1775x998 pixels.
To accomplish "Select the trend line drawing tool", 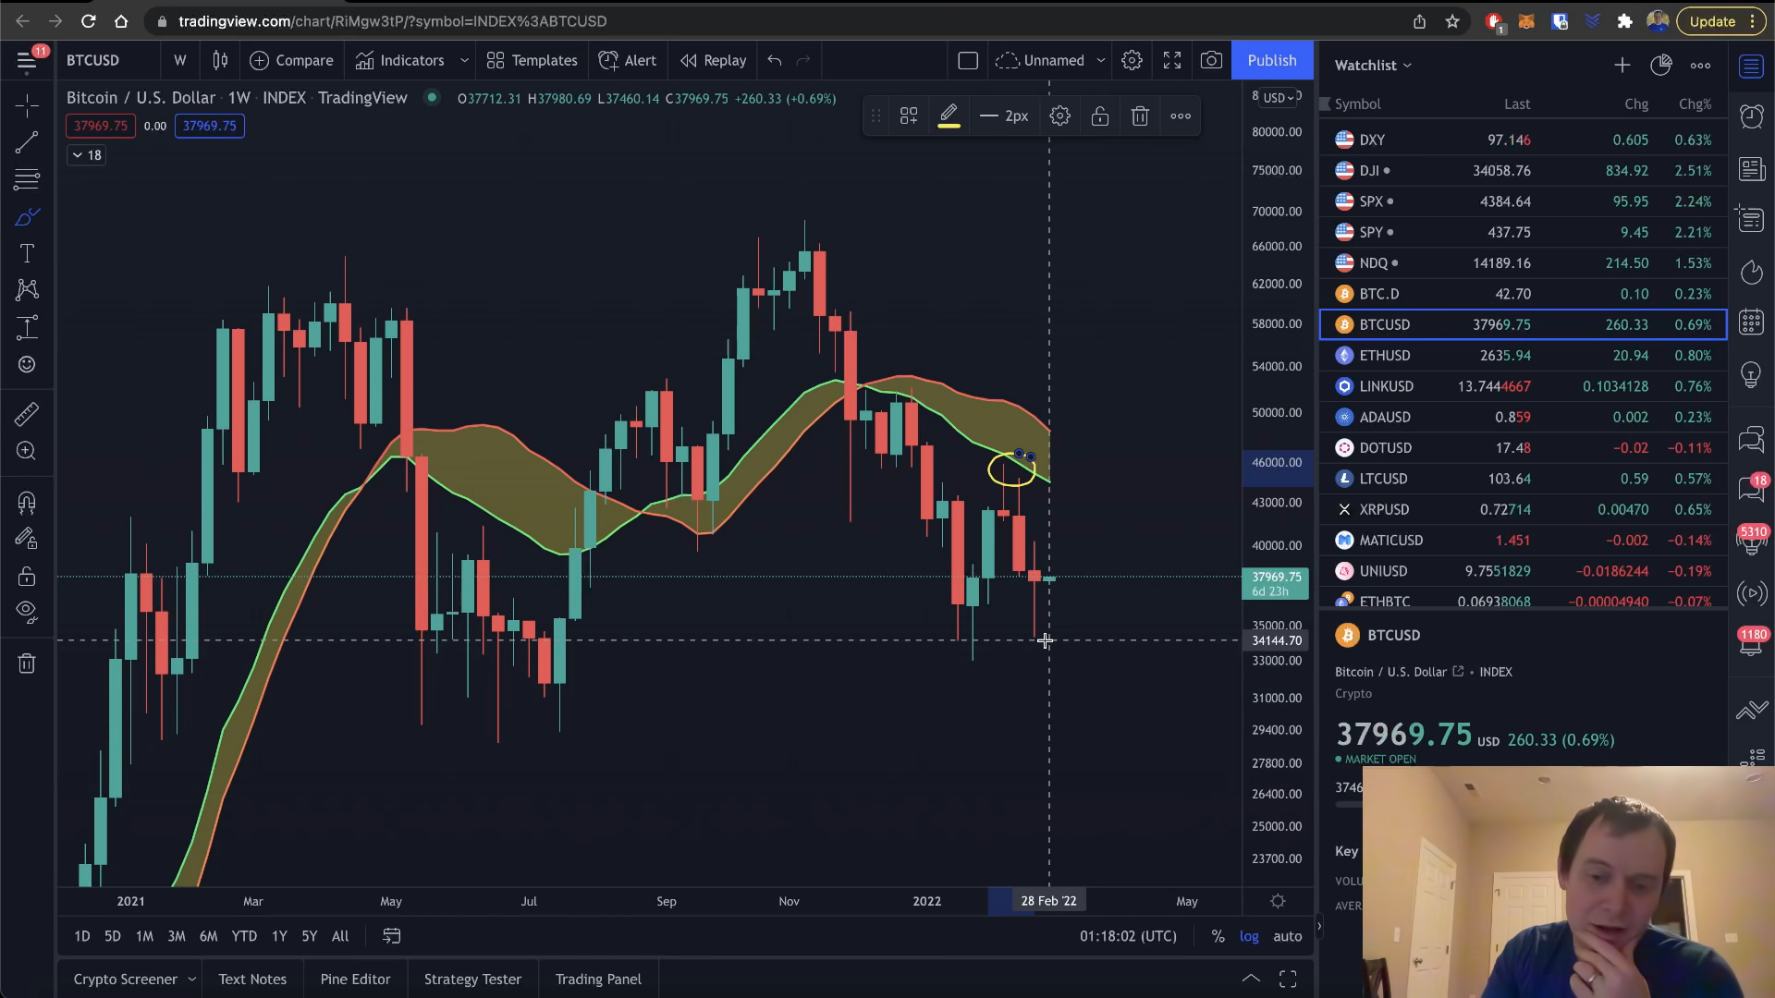I will (27, 142).
